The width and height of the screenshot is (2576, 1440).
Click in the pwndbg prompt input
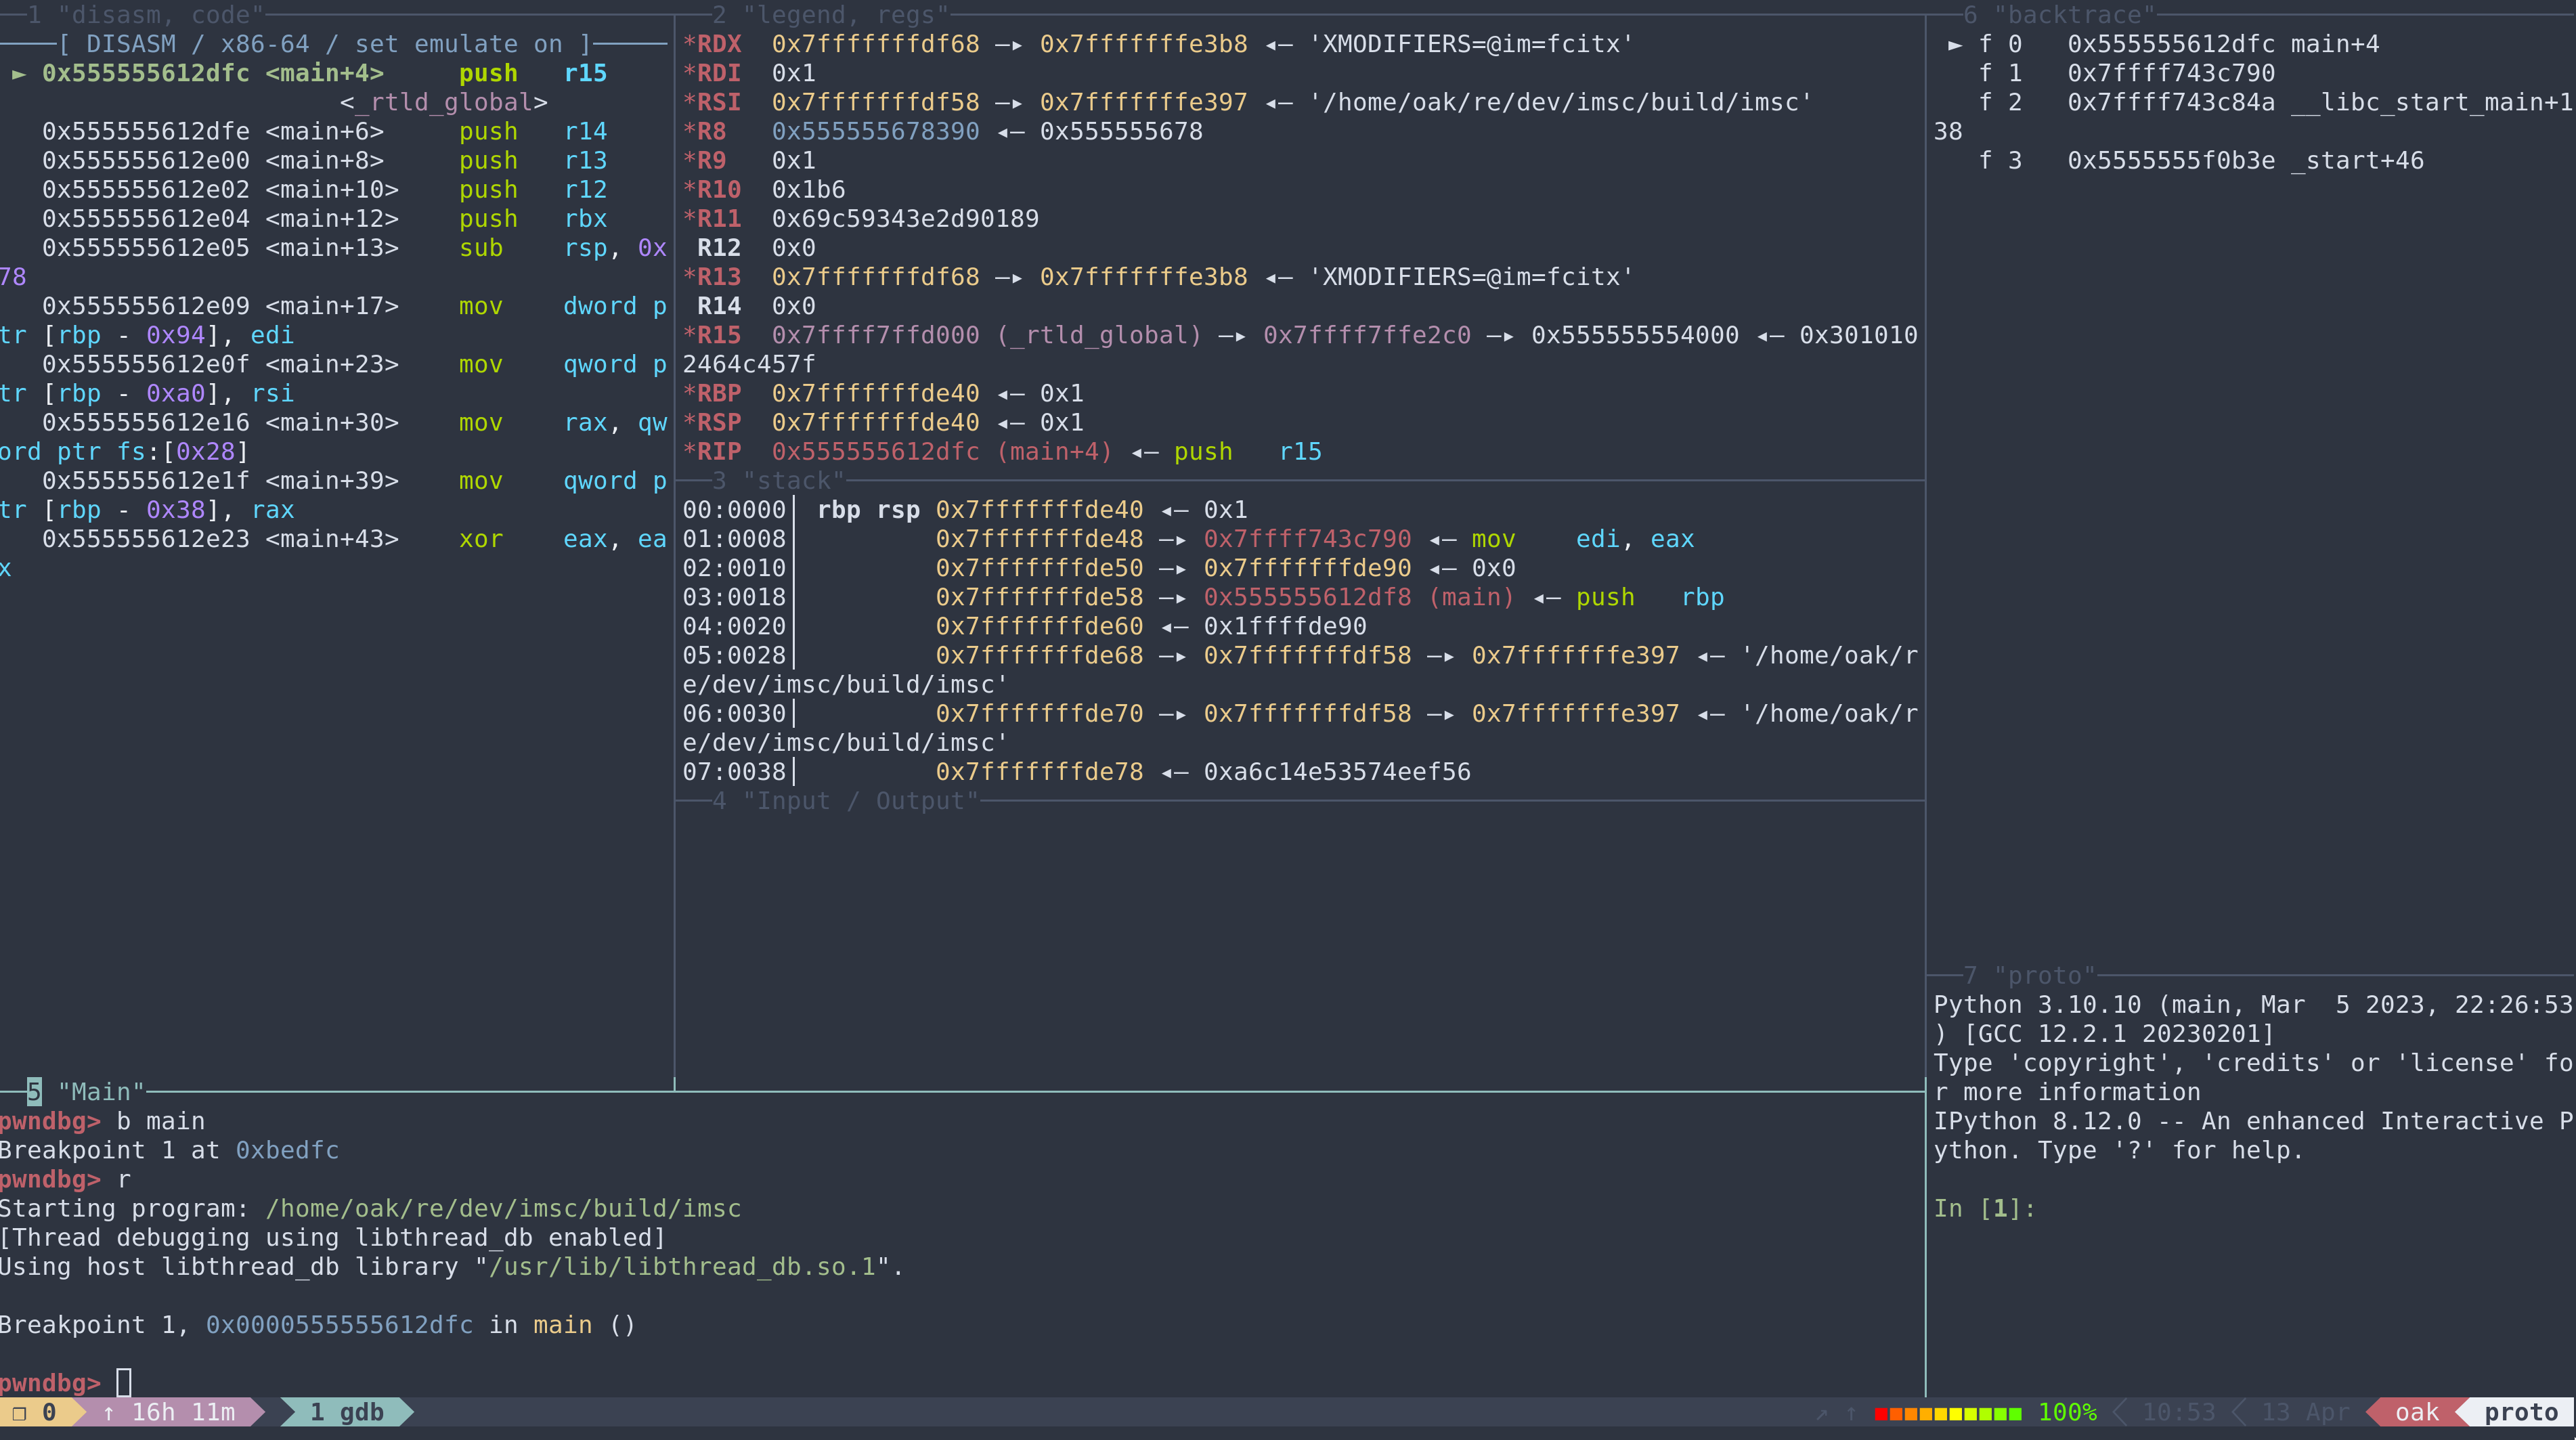124,1383
